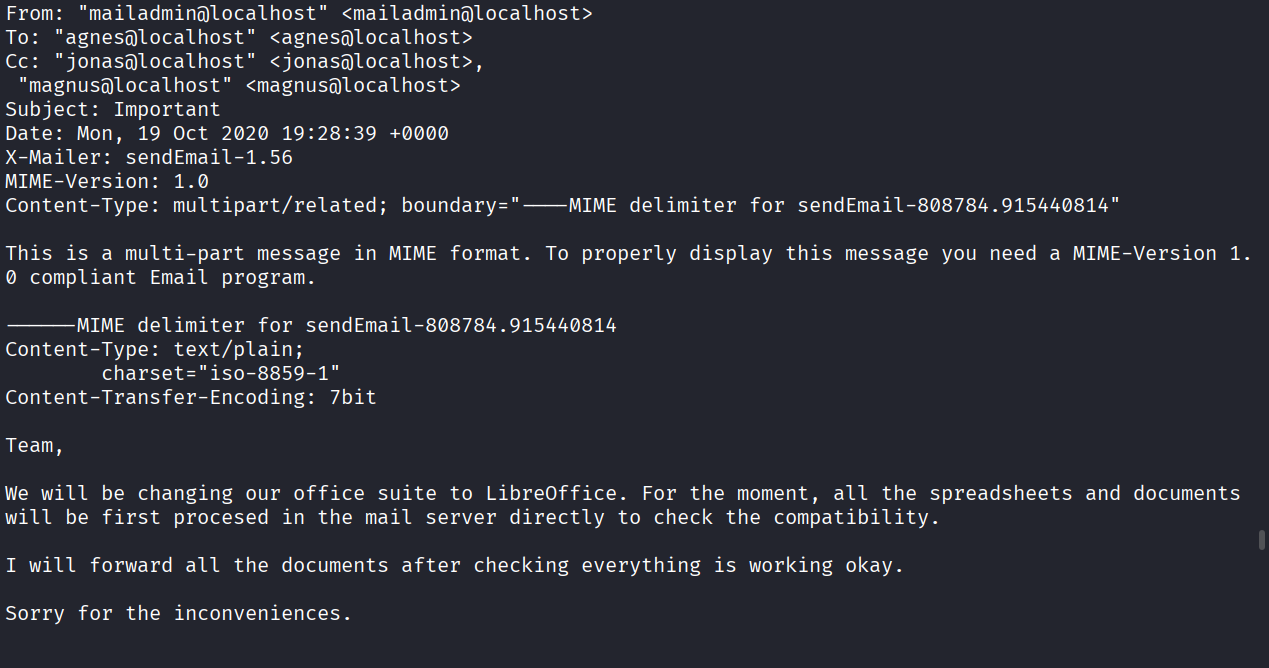Click the 'compliant Email program.' text
Screen dimensions: 1269x668
(173, 278)
